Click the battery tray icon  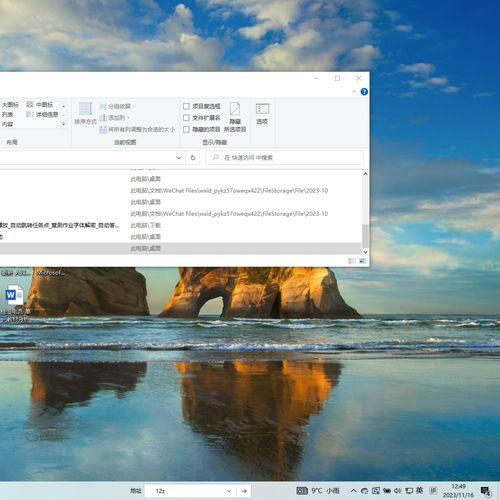click(387, 491)
